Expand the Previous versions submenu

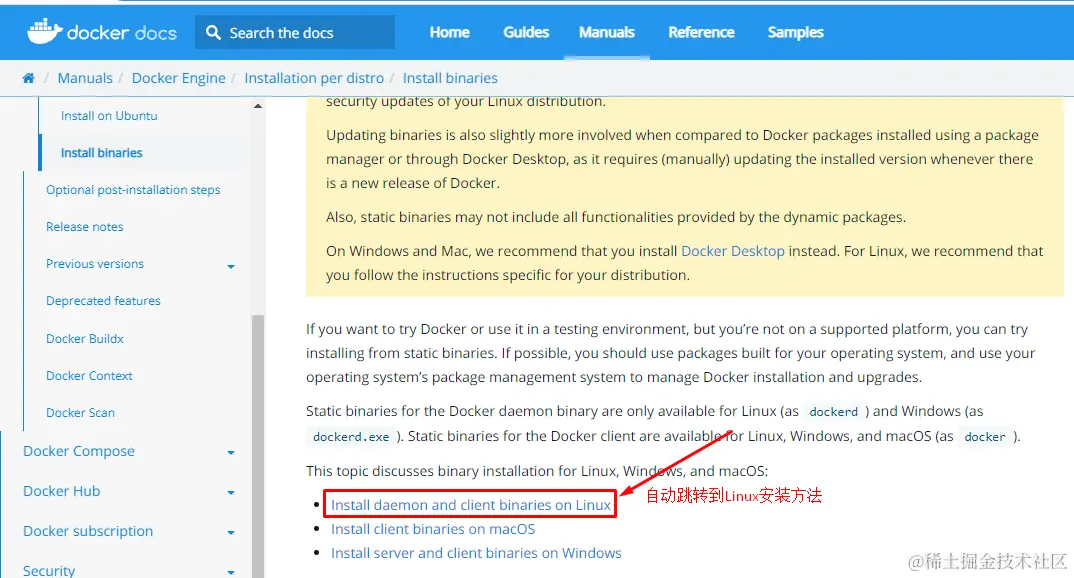[231, 266]
